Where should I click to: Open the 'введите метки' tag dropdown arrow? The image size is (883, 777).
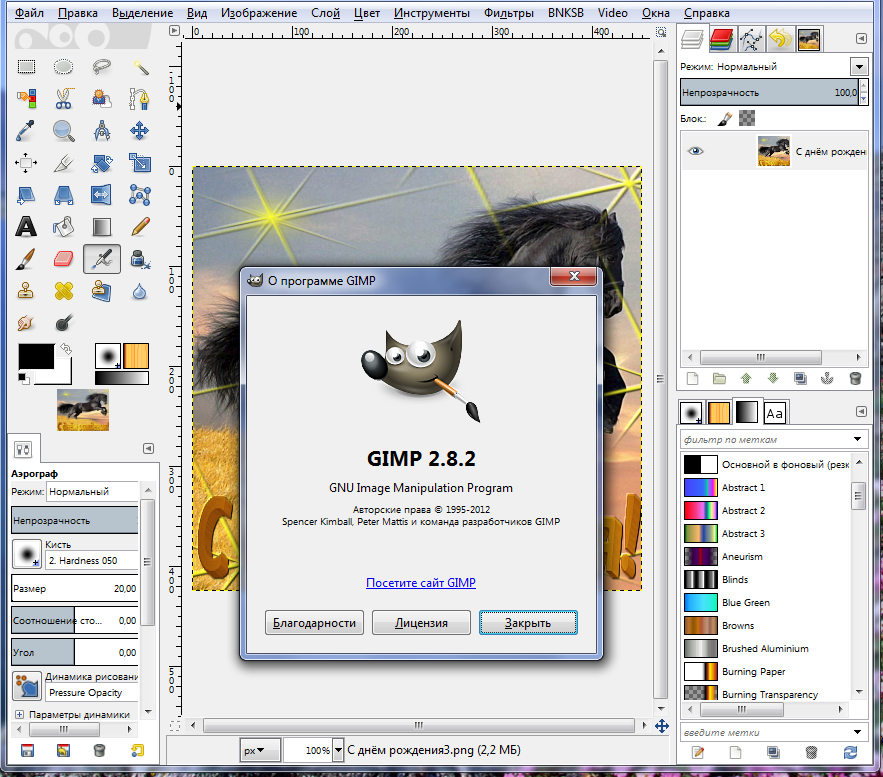click(857, 732)
